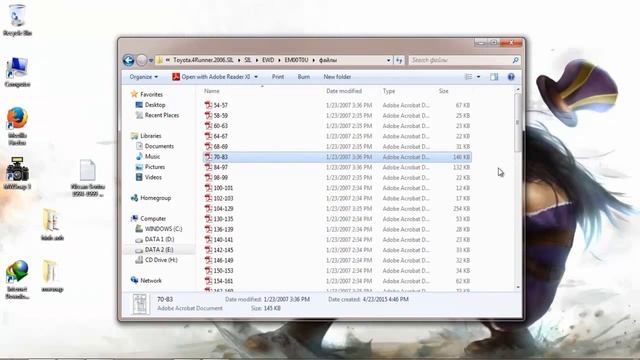This screenshot has height=360, width=640.
Task: Select Network in the navigation pane
Action: pos(146,280)
